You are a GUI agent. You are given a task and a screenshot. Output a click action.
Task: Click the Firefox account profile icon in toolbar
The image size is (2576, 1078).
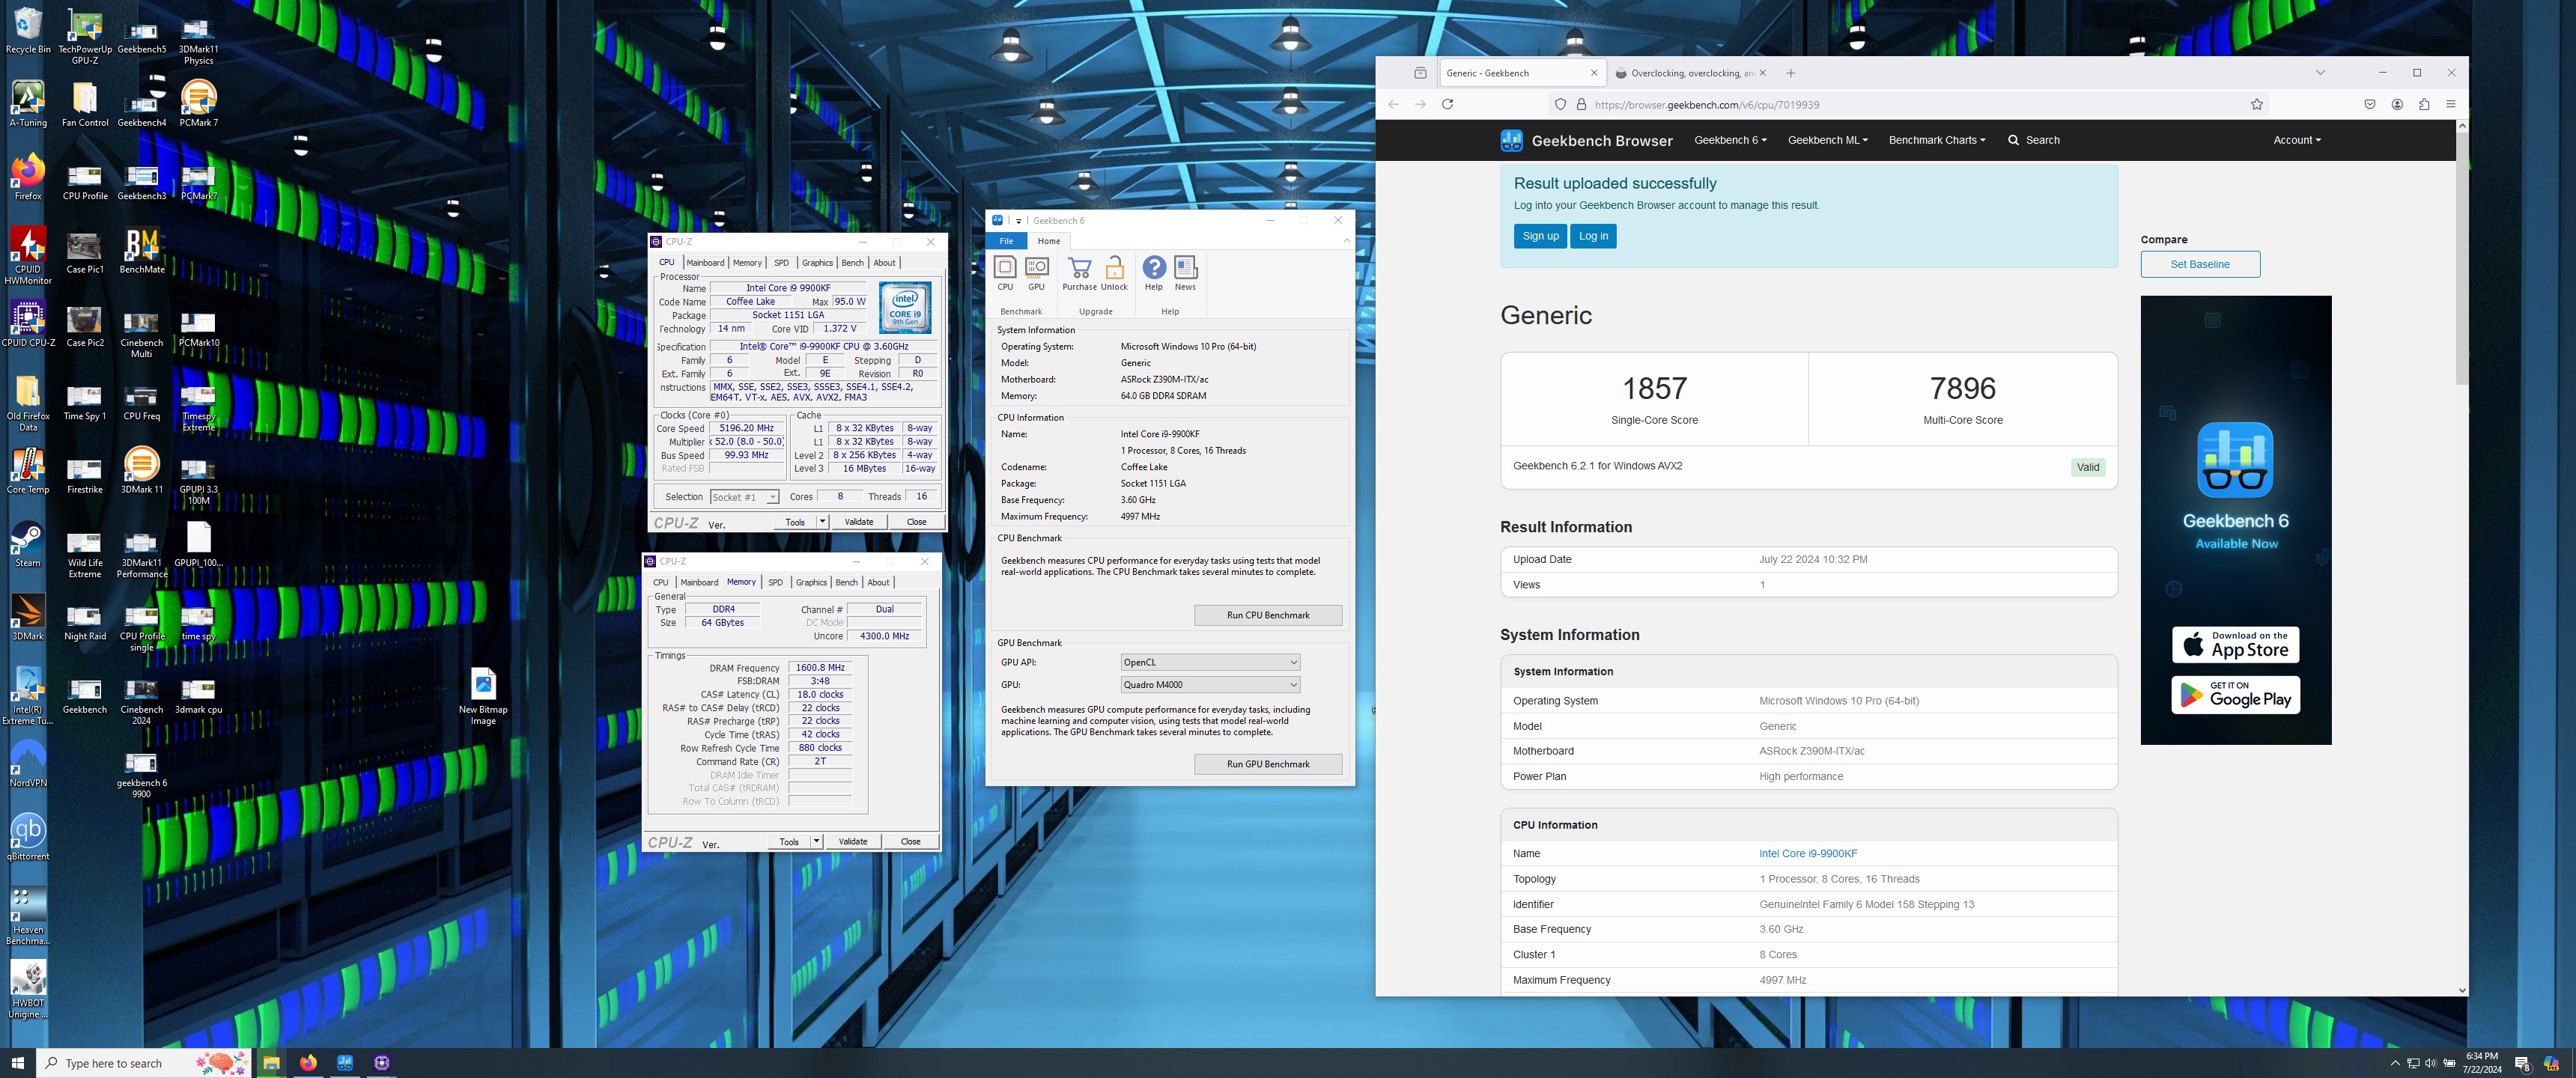tap(2397, 104)
